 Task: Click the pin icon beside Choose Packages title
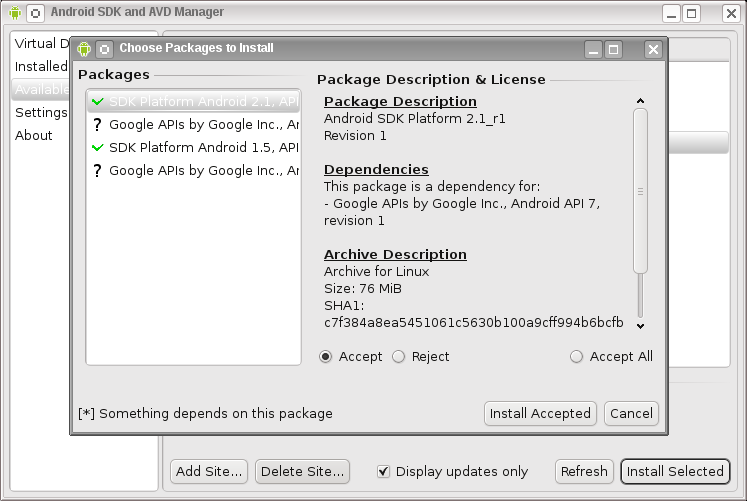click(x=104, y=49)
